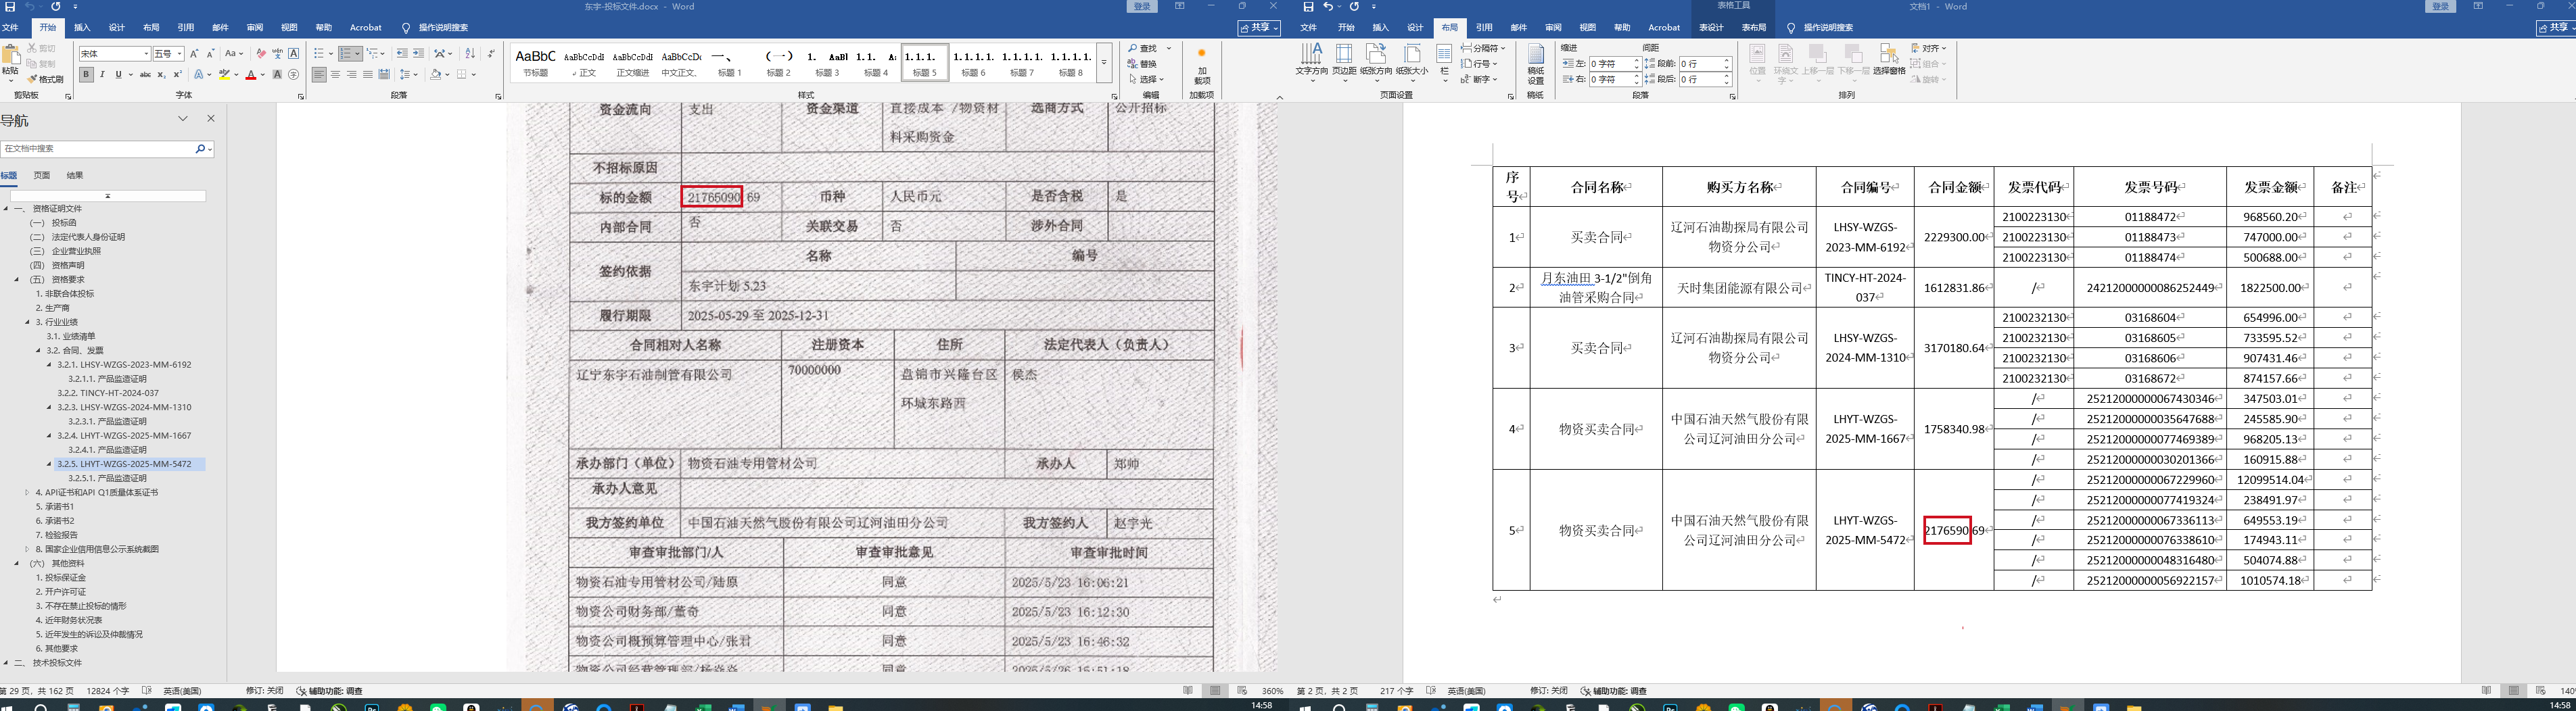Apply the 正文缩进 style
The height and width of the screenshot is (711, 2576).
pyautogui.click(x=632, y=62)
